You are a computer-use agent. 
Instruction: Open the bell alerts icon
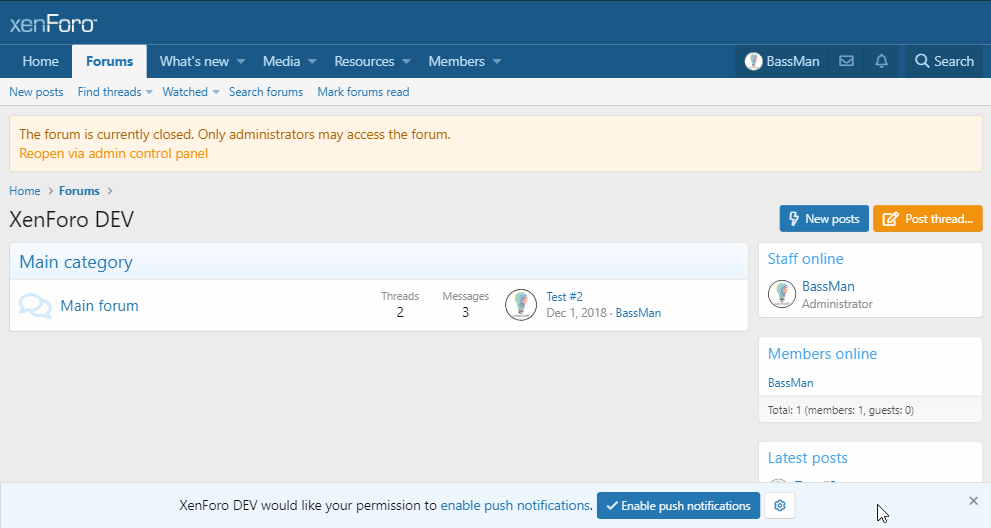(881, 61)
